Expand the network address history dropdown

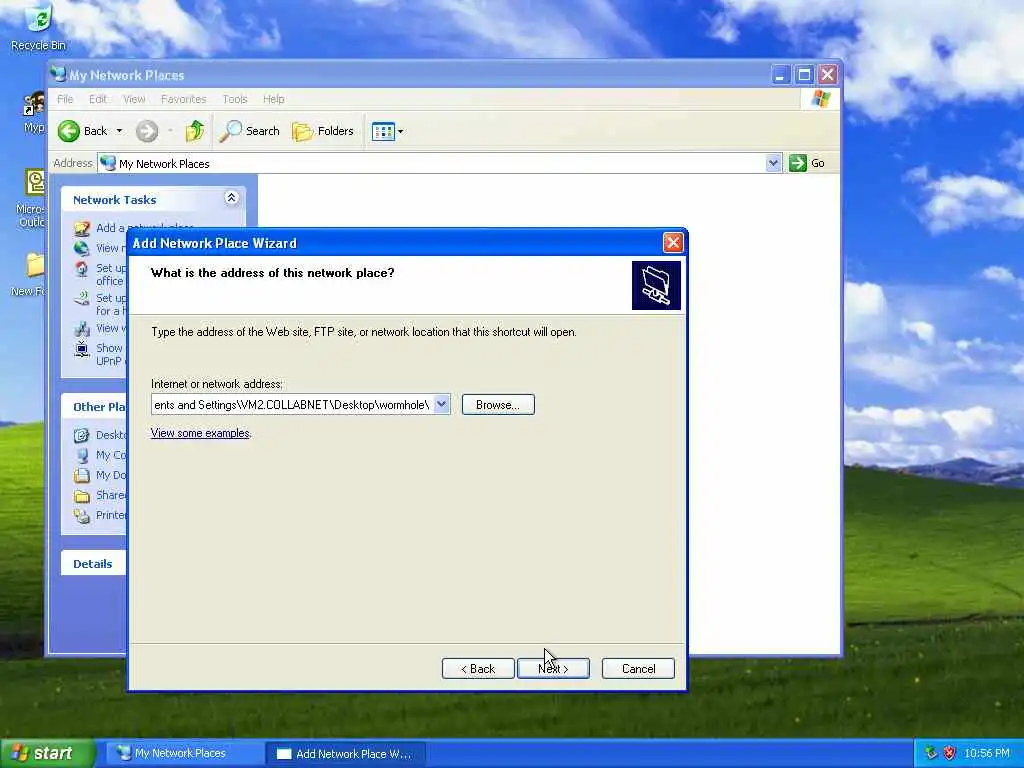[x=441, y=404]
